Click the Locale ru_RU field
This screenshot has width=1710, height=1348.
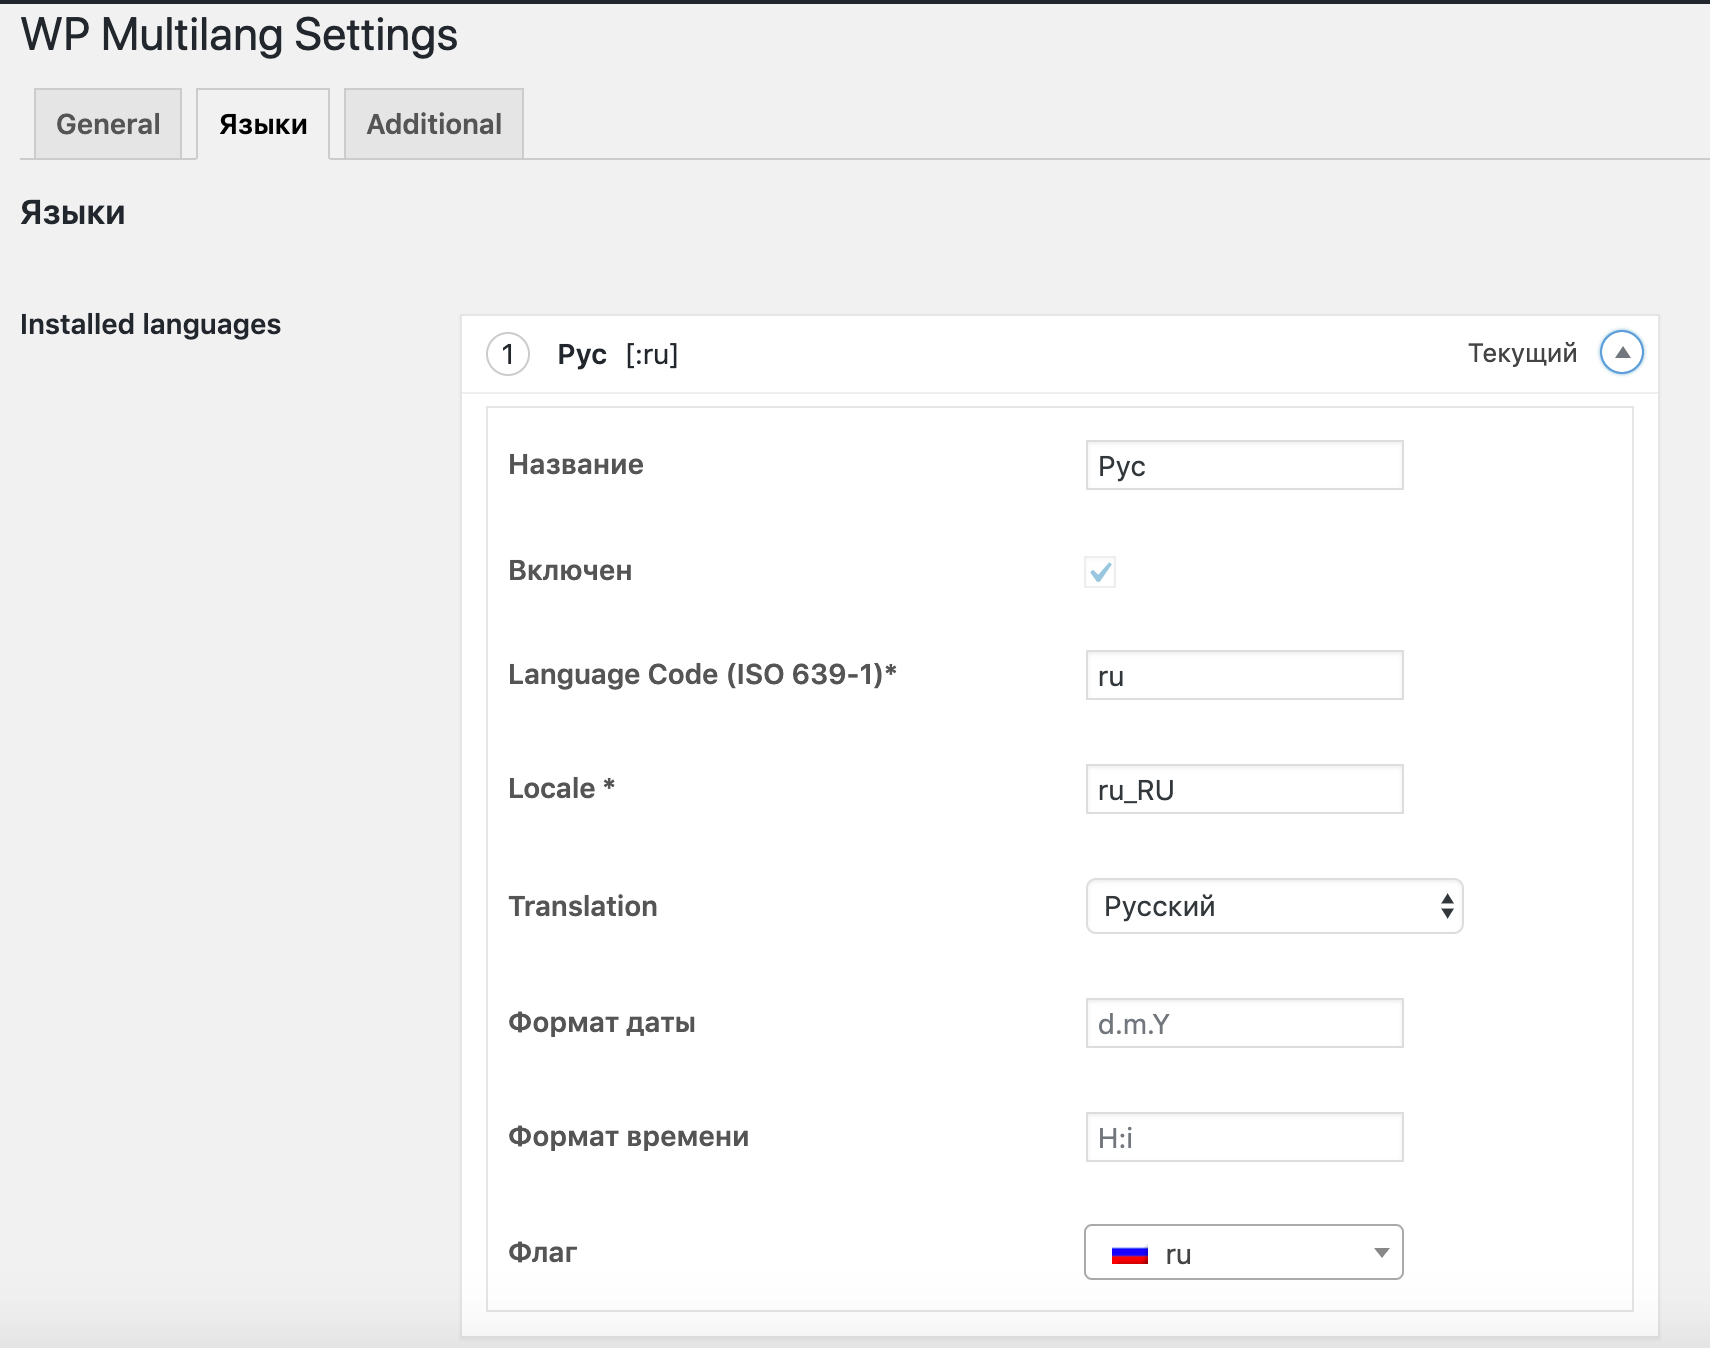click(1244, 789)
